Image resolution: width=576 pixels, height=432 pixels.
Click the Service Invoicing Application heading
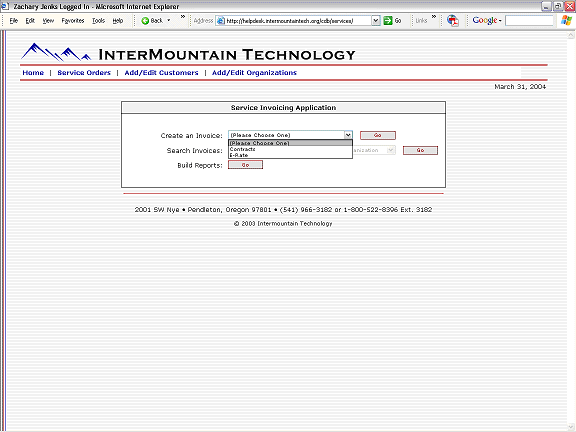point(283,108)
